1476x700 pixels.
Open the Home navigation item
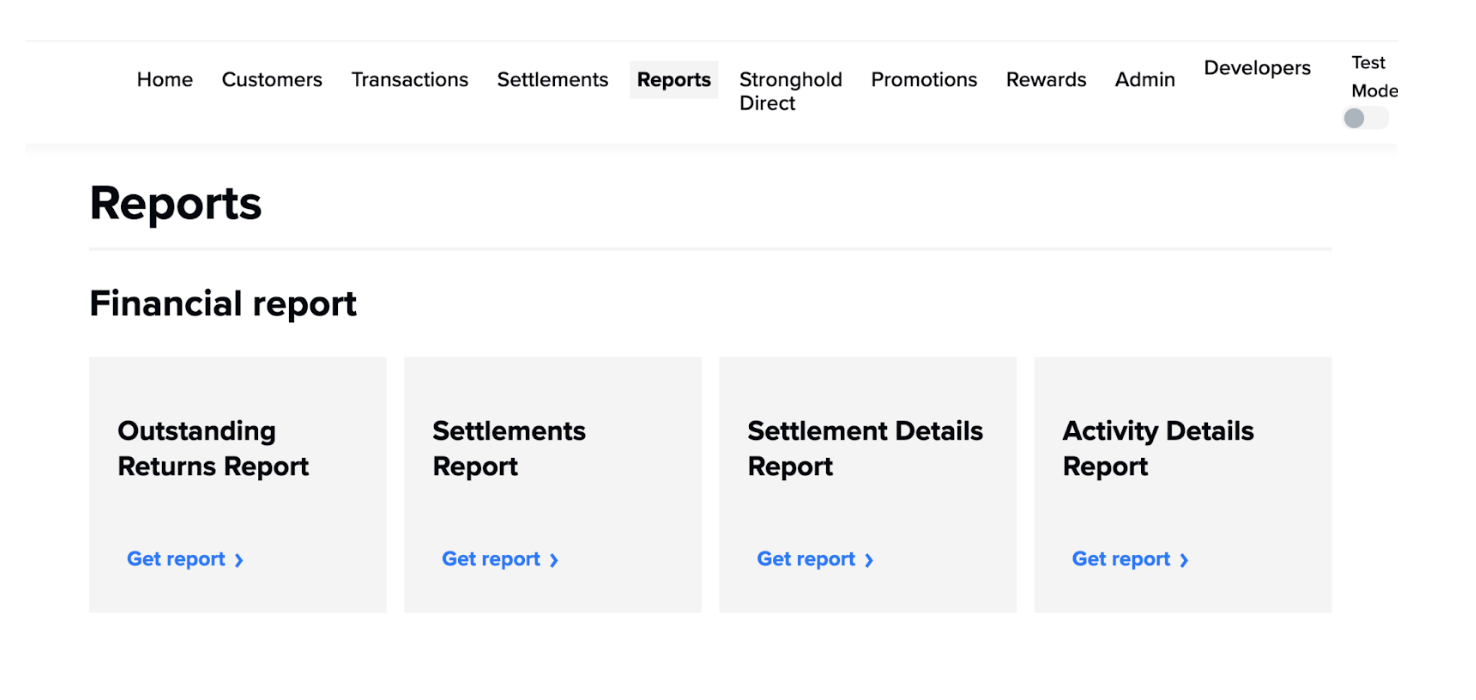click(164, 79)
